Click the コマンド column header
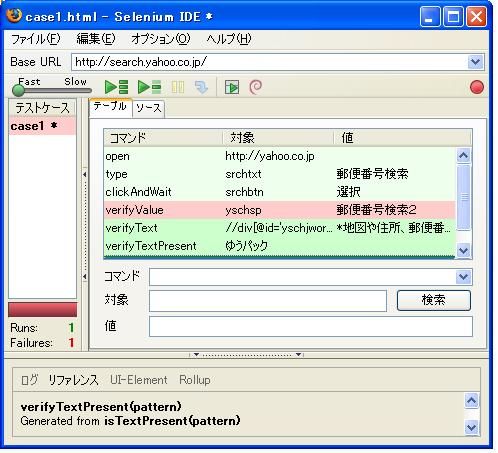Image resolution: width=498 pixels, height=453 pixels. tap(163, 138)
